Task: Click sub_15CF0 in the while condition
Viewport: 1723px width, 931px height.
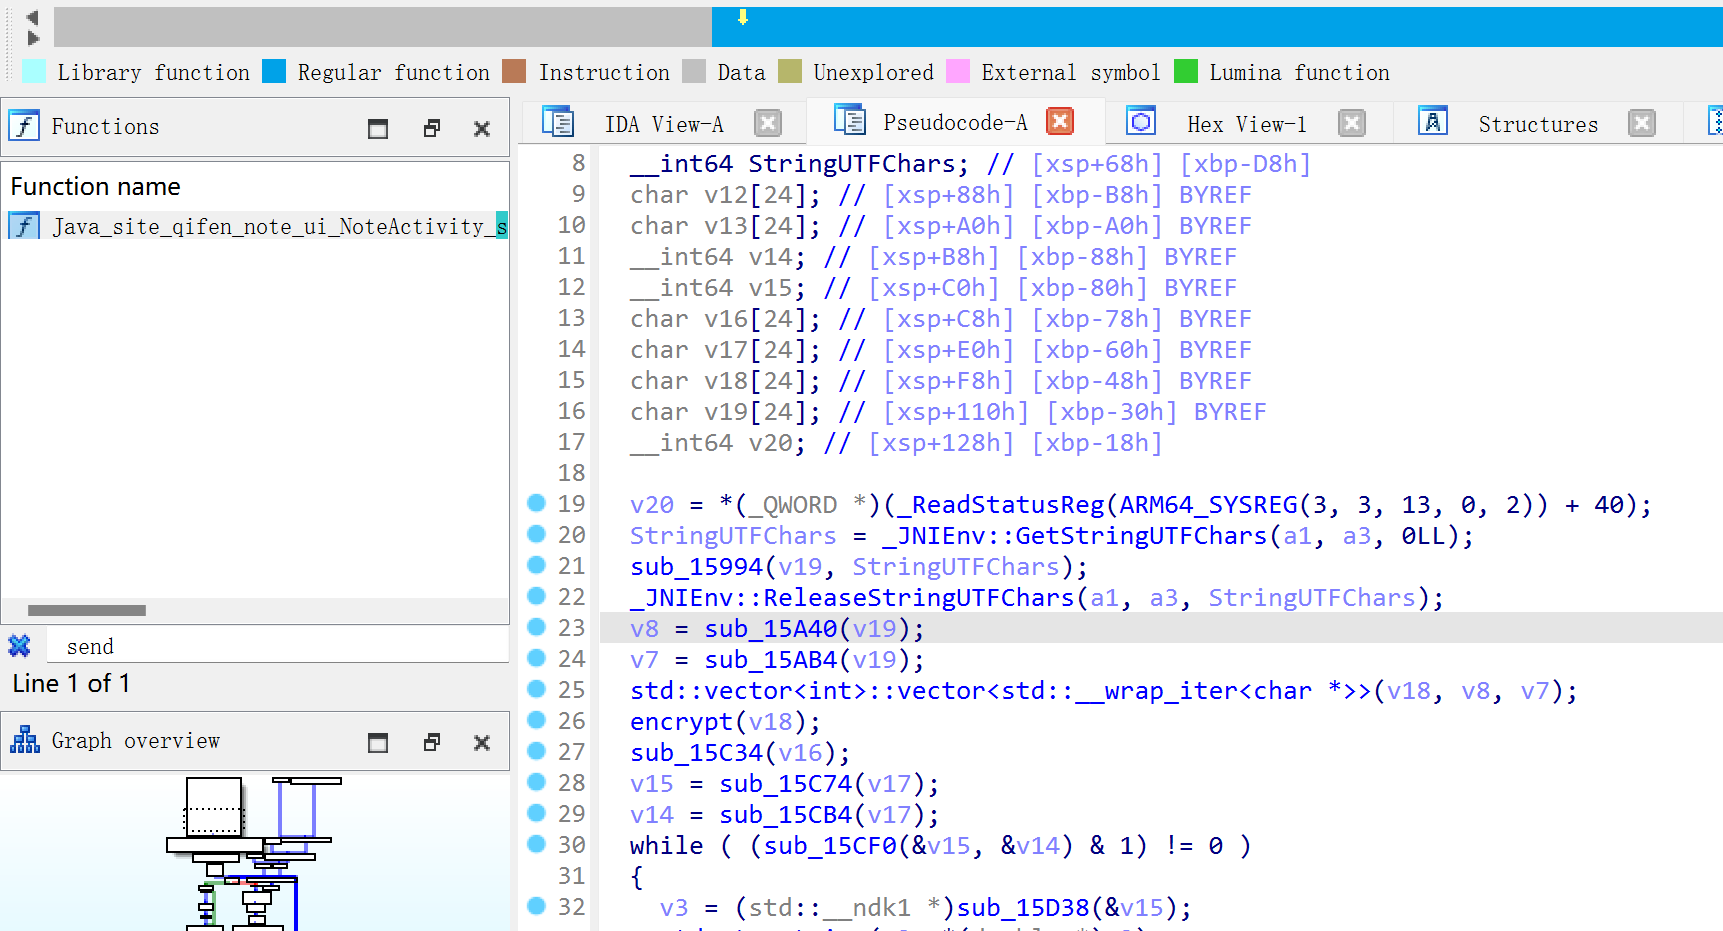Action: click(831, 846)
